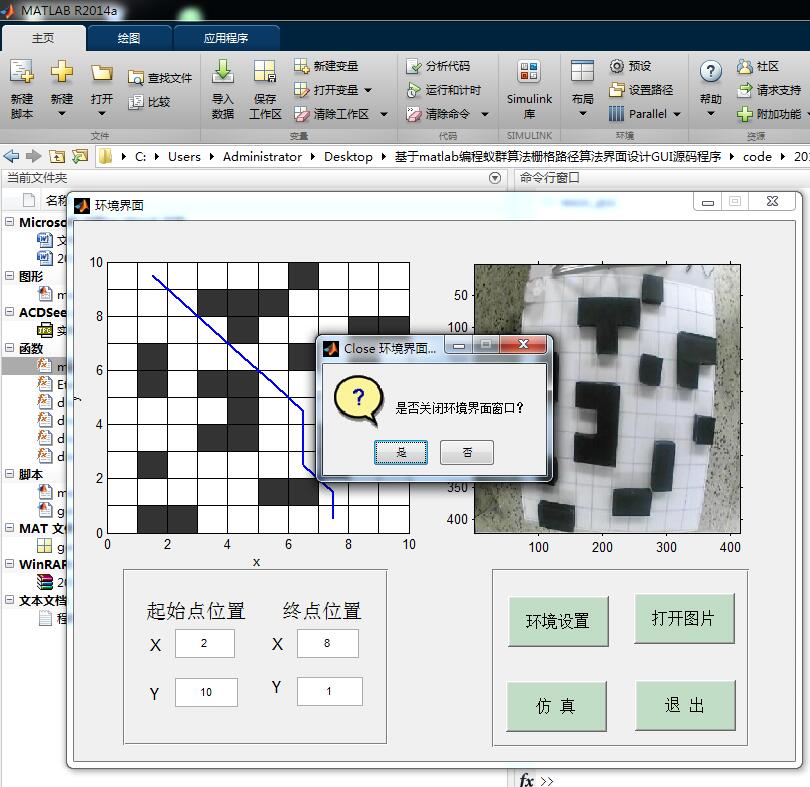Open Community (社区)

pos(757,66)
